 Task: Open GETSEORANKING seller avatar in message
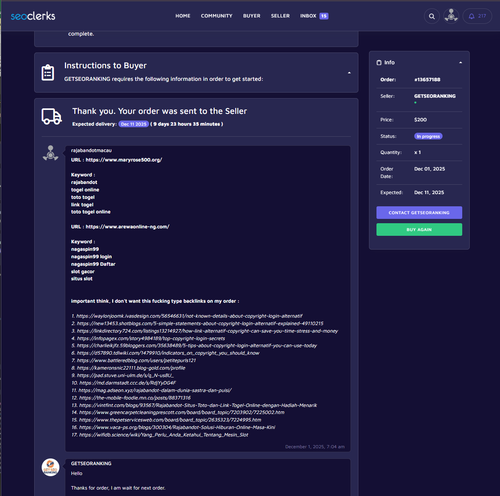[x=50, y=467]
